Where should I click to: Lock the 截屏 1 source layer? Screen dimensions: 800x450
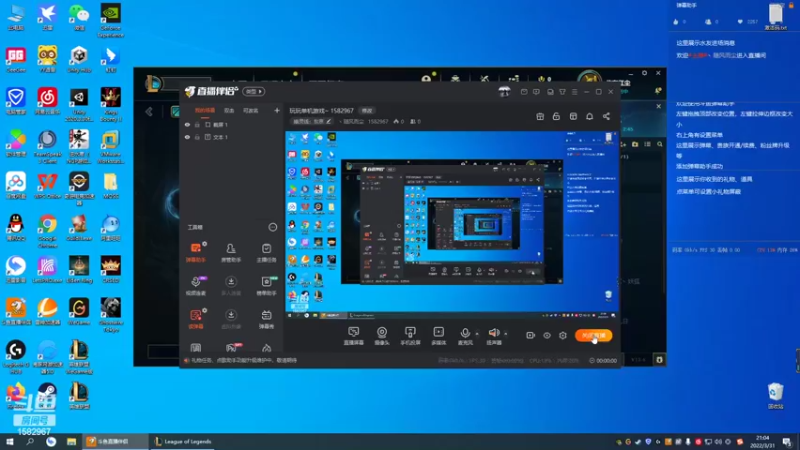pos(197,124)
